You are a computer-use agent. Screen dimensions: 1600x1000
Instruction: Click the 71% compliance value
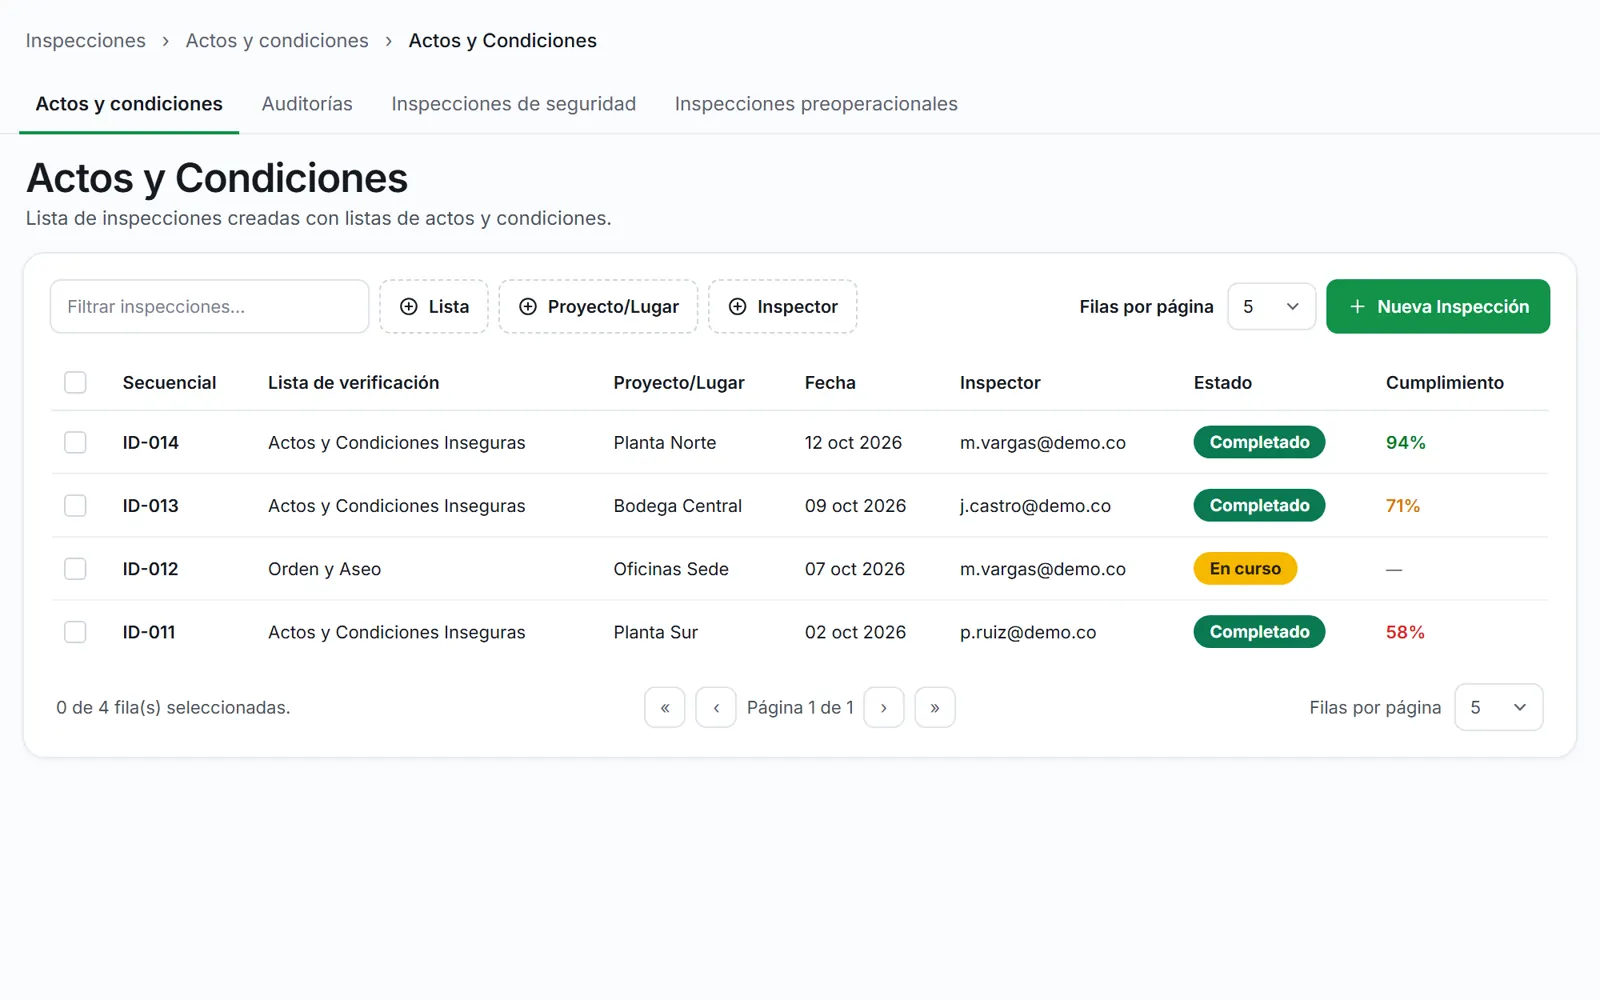coord(1403,505)
